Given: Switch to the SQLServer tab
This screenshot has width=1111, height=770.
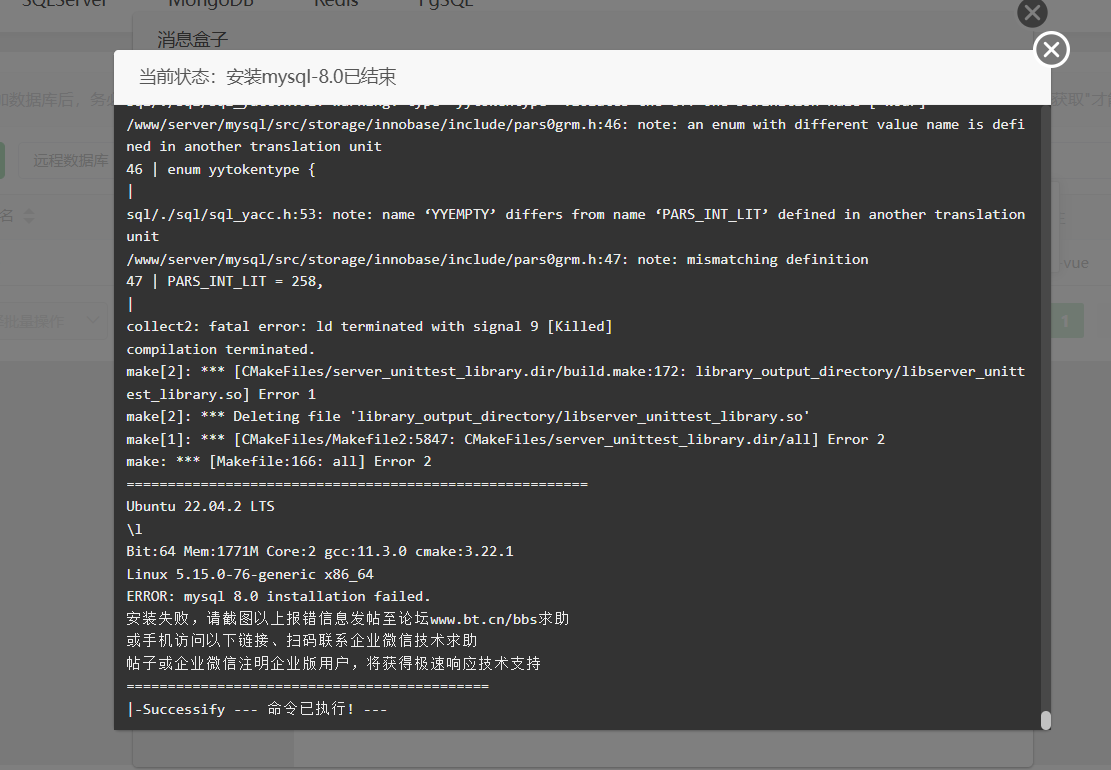Looking at the screenshot, I should coord(64,3).
